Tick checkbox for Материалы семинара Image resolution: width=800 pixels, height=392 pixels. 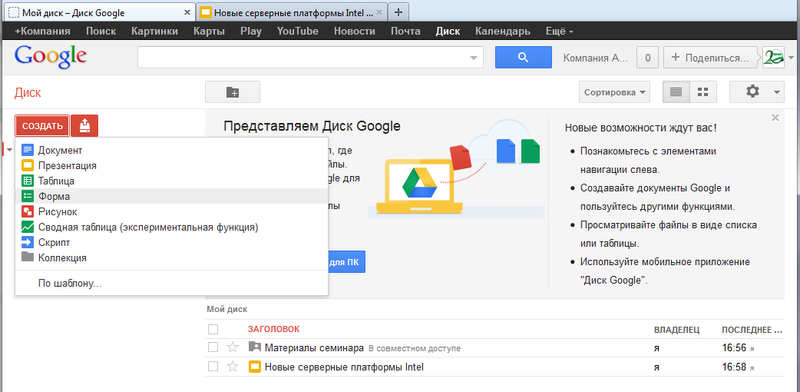[213, 348]
